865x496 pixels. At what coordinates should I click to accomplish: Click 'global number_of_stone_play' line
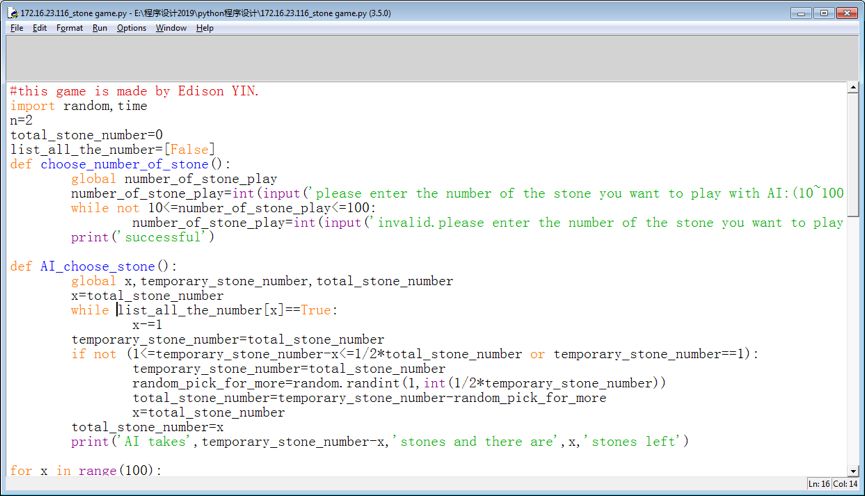point(174,179)
